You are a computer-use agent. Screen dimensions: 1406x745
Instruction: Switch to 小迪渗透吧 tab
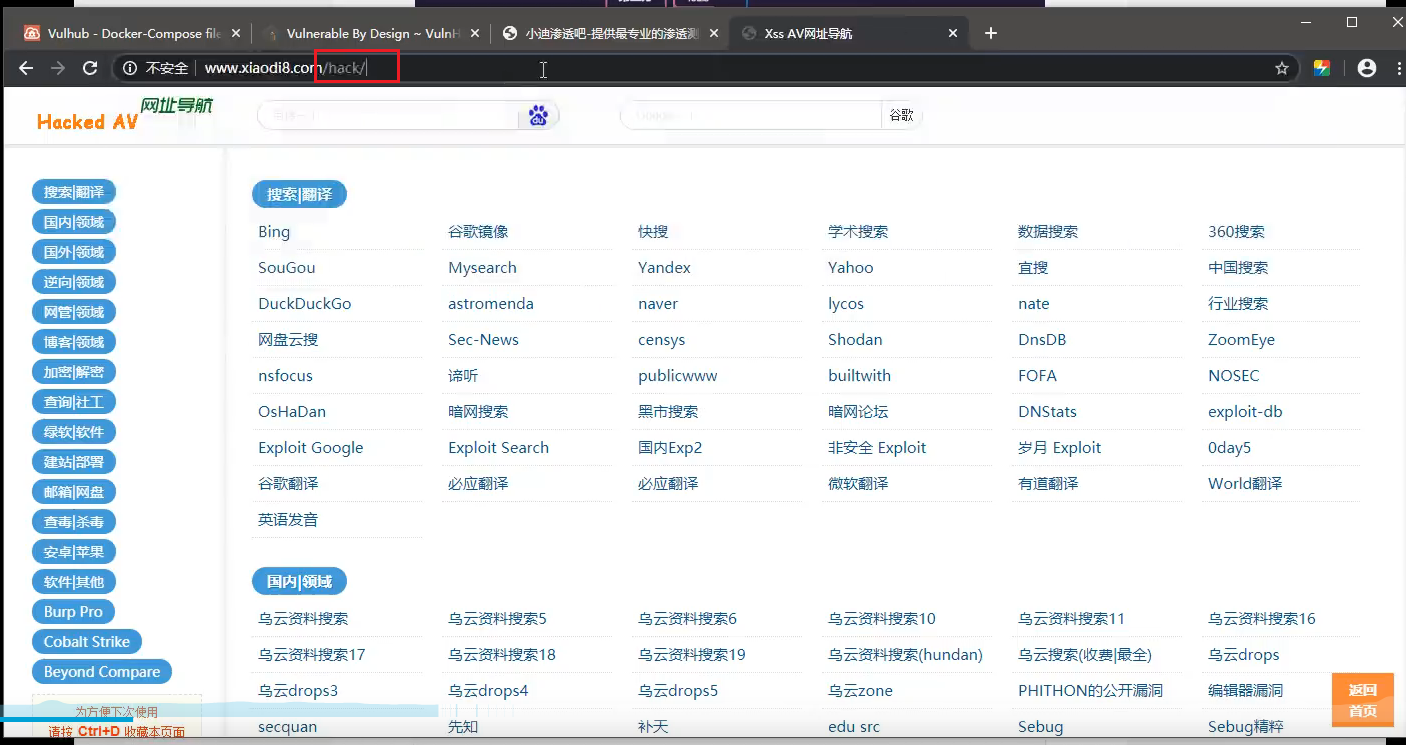[610, 33]
